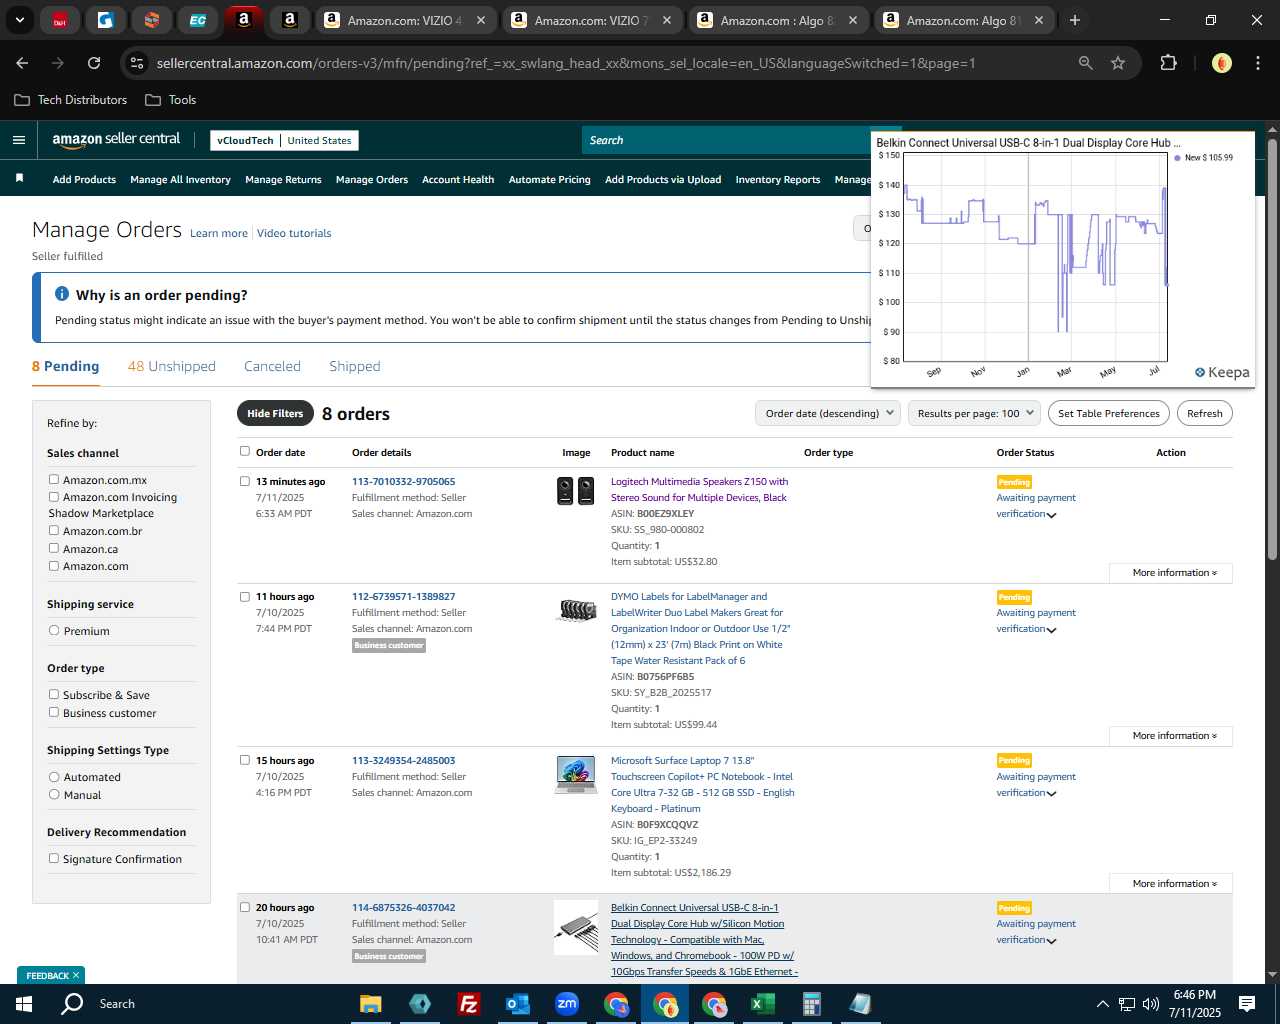Switch to the 48 Unshipped tab
The width and height of the screenshot is (1280, 1024).
pos(172,366)
